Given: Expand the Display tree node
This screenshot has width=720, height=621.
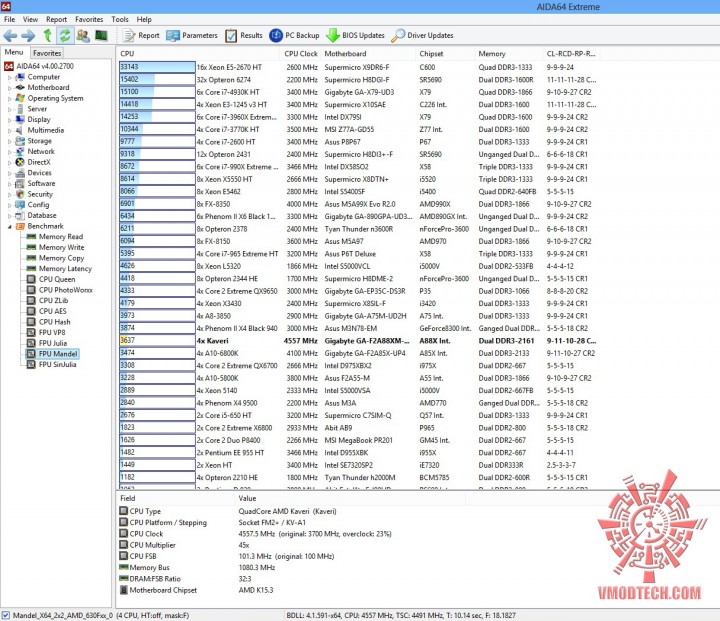Looking at the screenshot, I should pyautogui.click(x=10, y=120).
